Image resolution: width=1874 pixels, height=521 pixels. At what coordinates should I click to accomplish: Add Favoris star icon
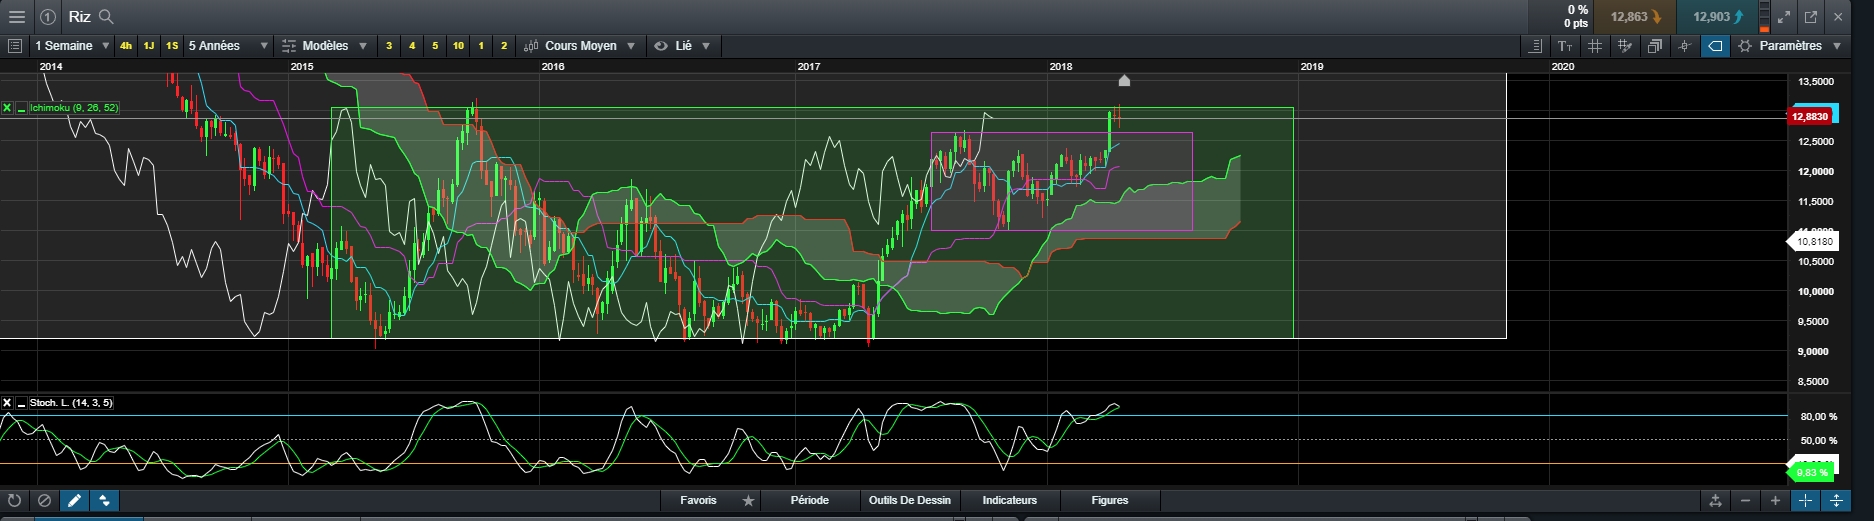coord(748,500)
